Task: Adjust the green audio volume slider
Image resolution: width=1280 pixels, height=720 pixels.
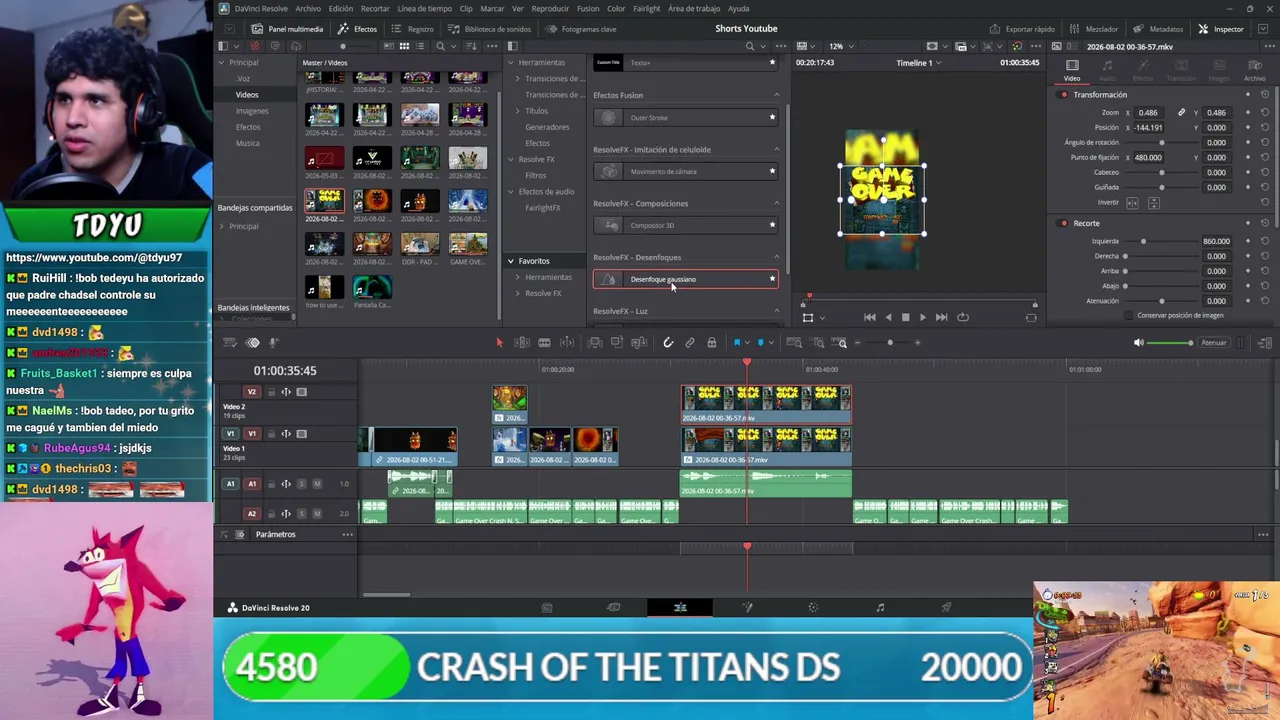Action: (1170, 343)
